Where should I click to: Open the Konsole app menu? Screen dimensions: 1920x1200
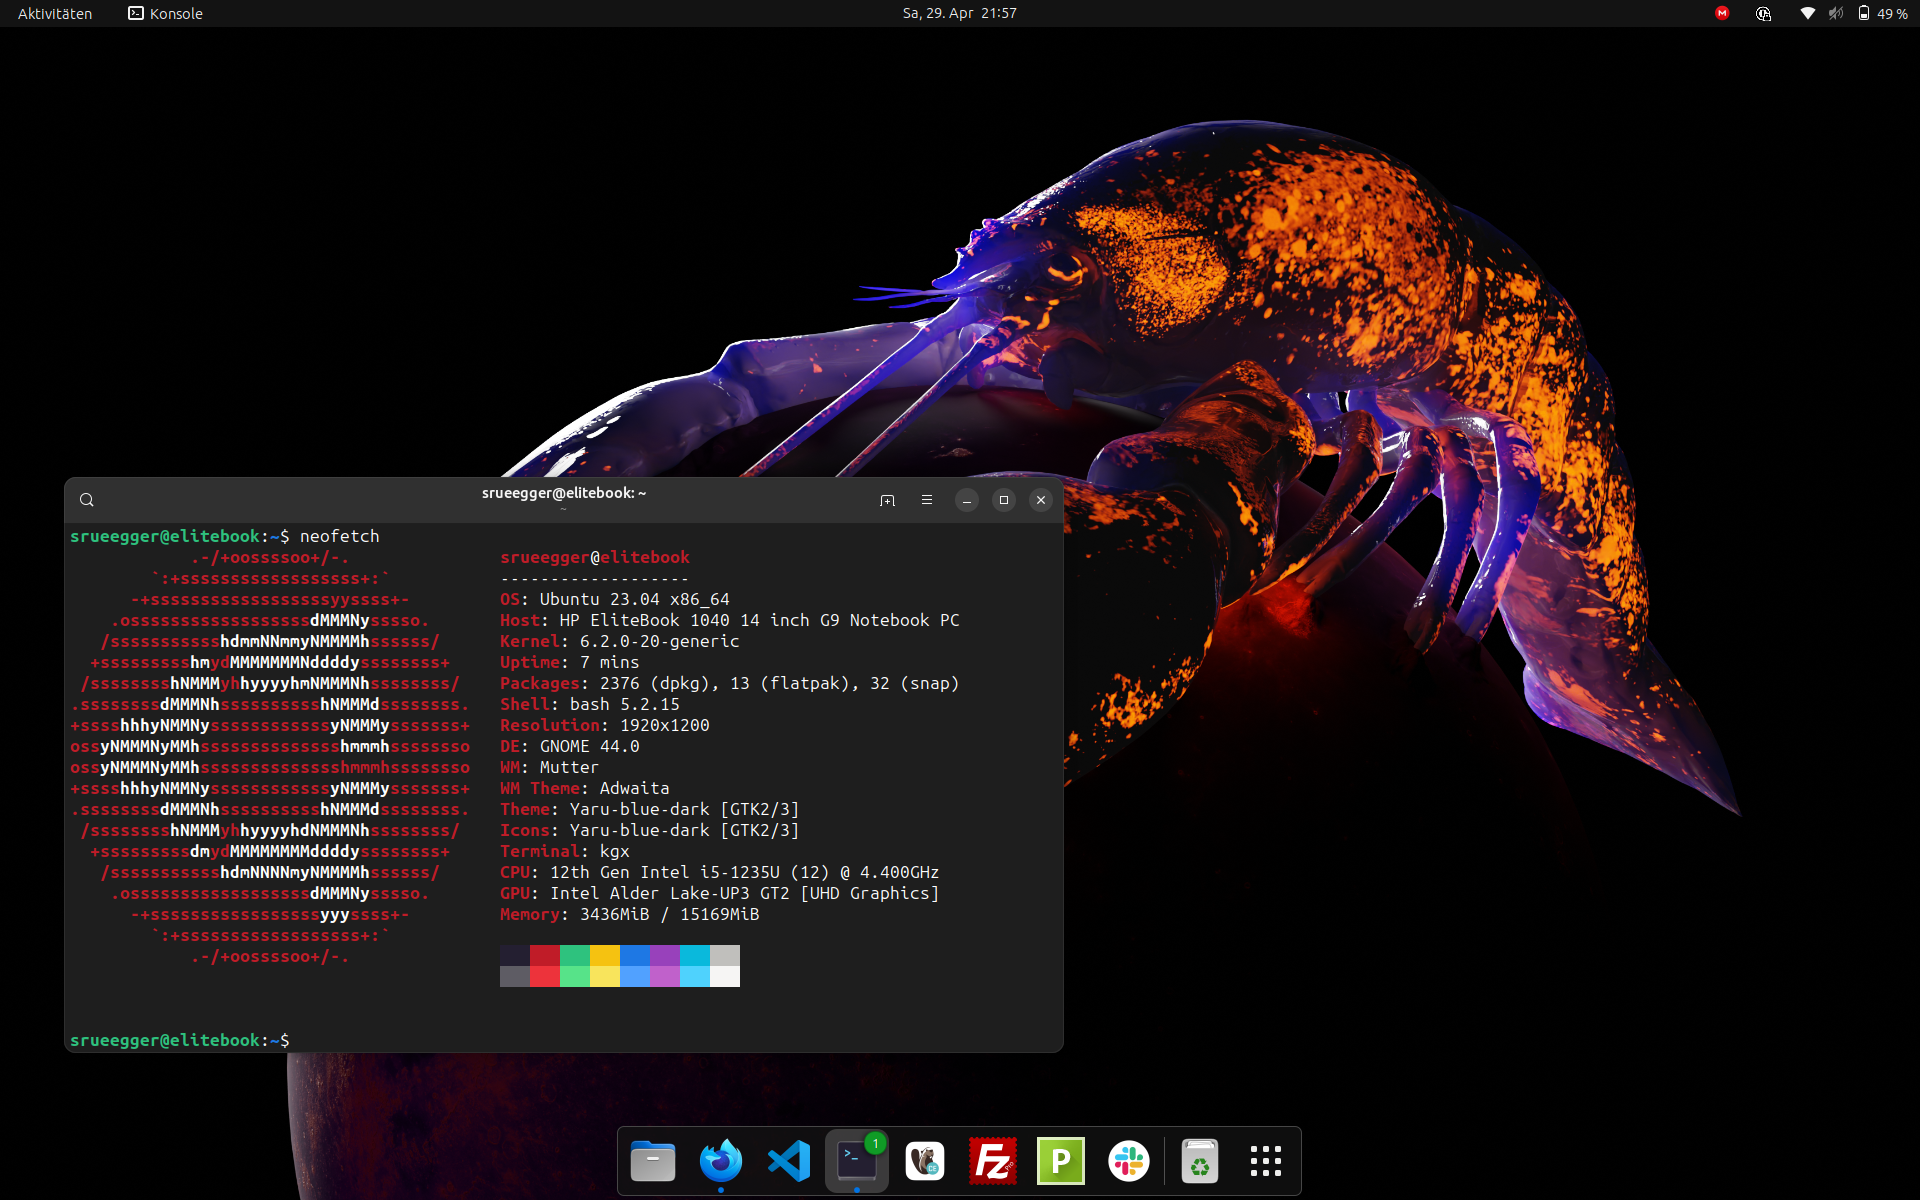[165, 13]
